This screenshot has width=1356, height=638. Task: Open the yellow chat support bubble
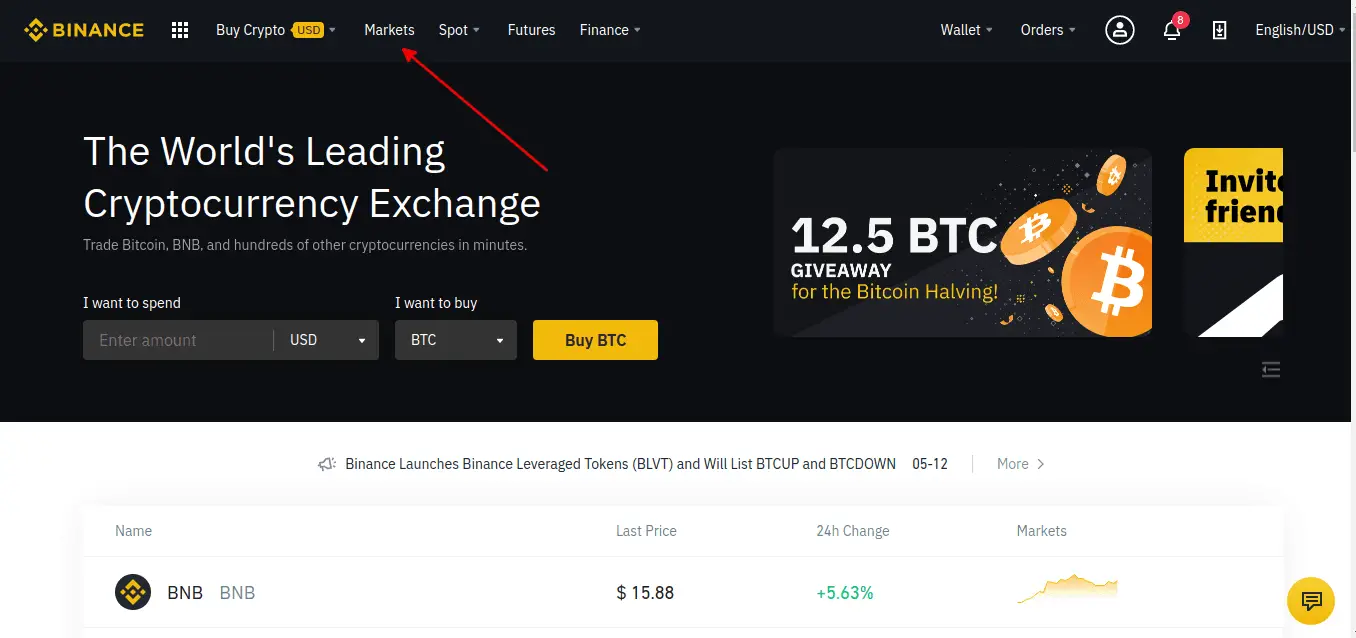coord(1311,601)
